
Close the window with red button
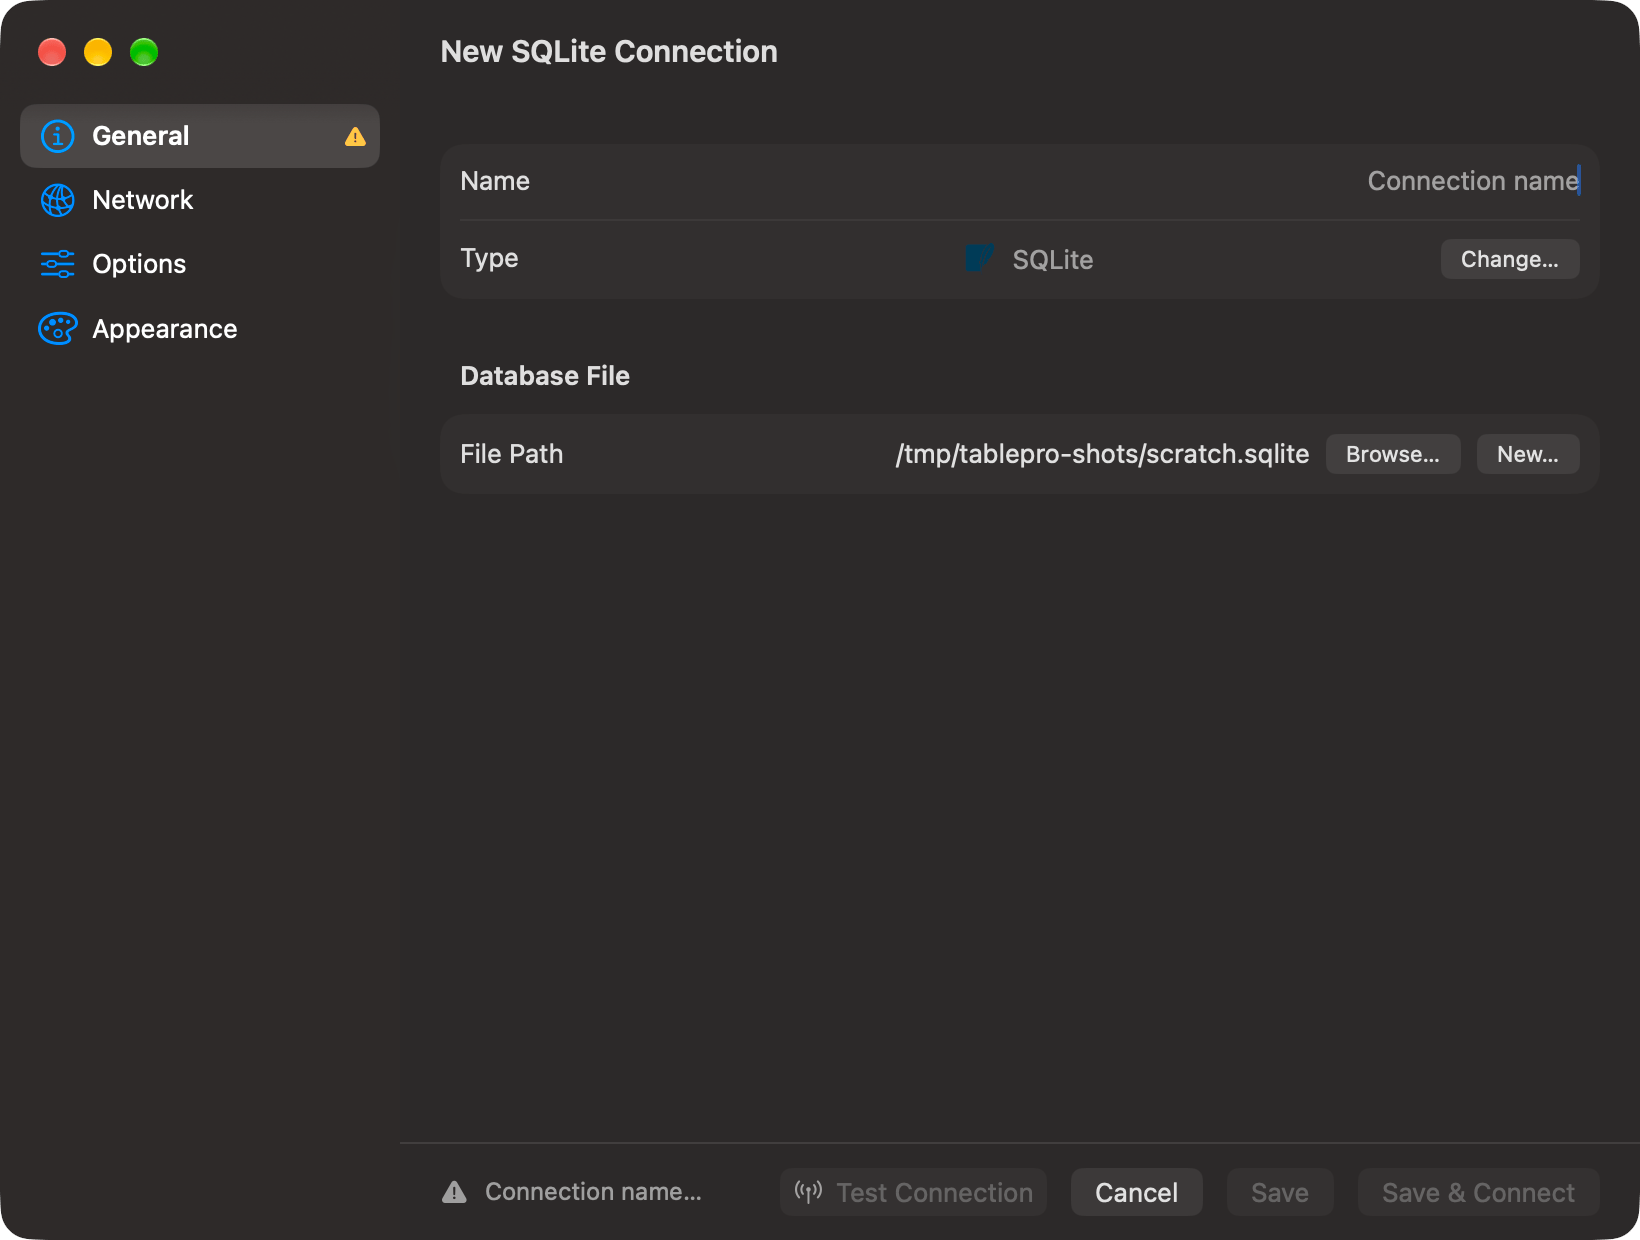point(52,52)
